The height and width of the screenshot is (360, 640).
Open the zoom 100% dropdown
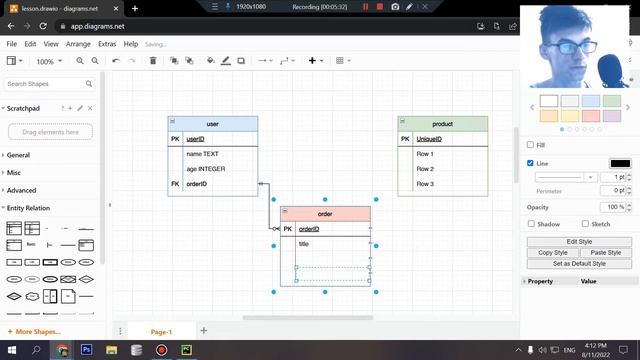click(x=49, y=61)
